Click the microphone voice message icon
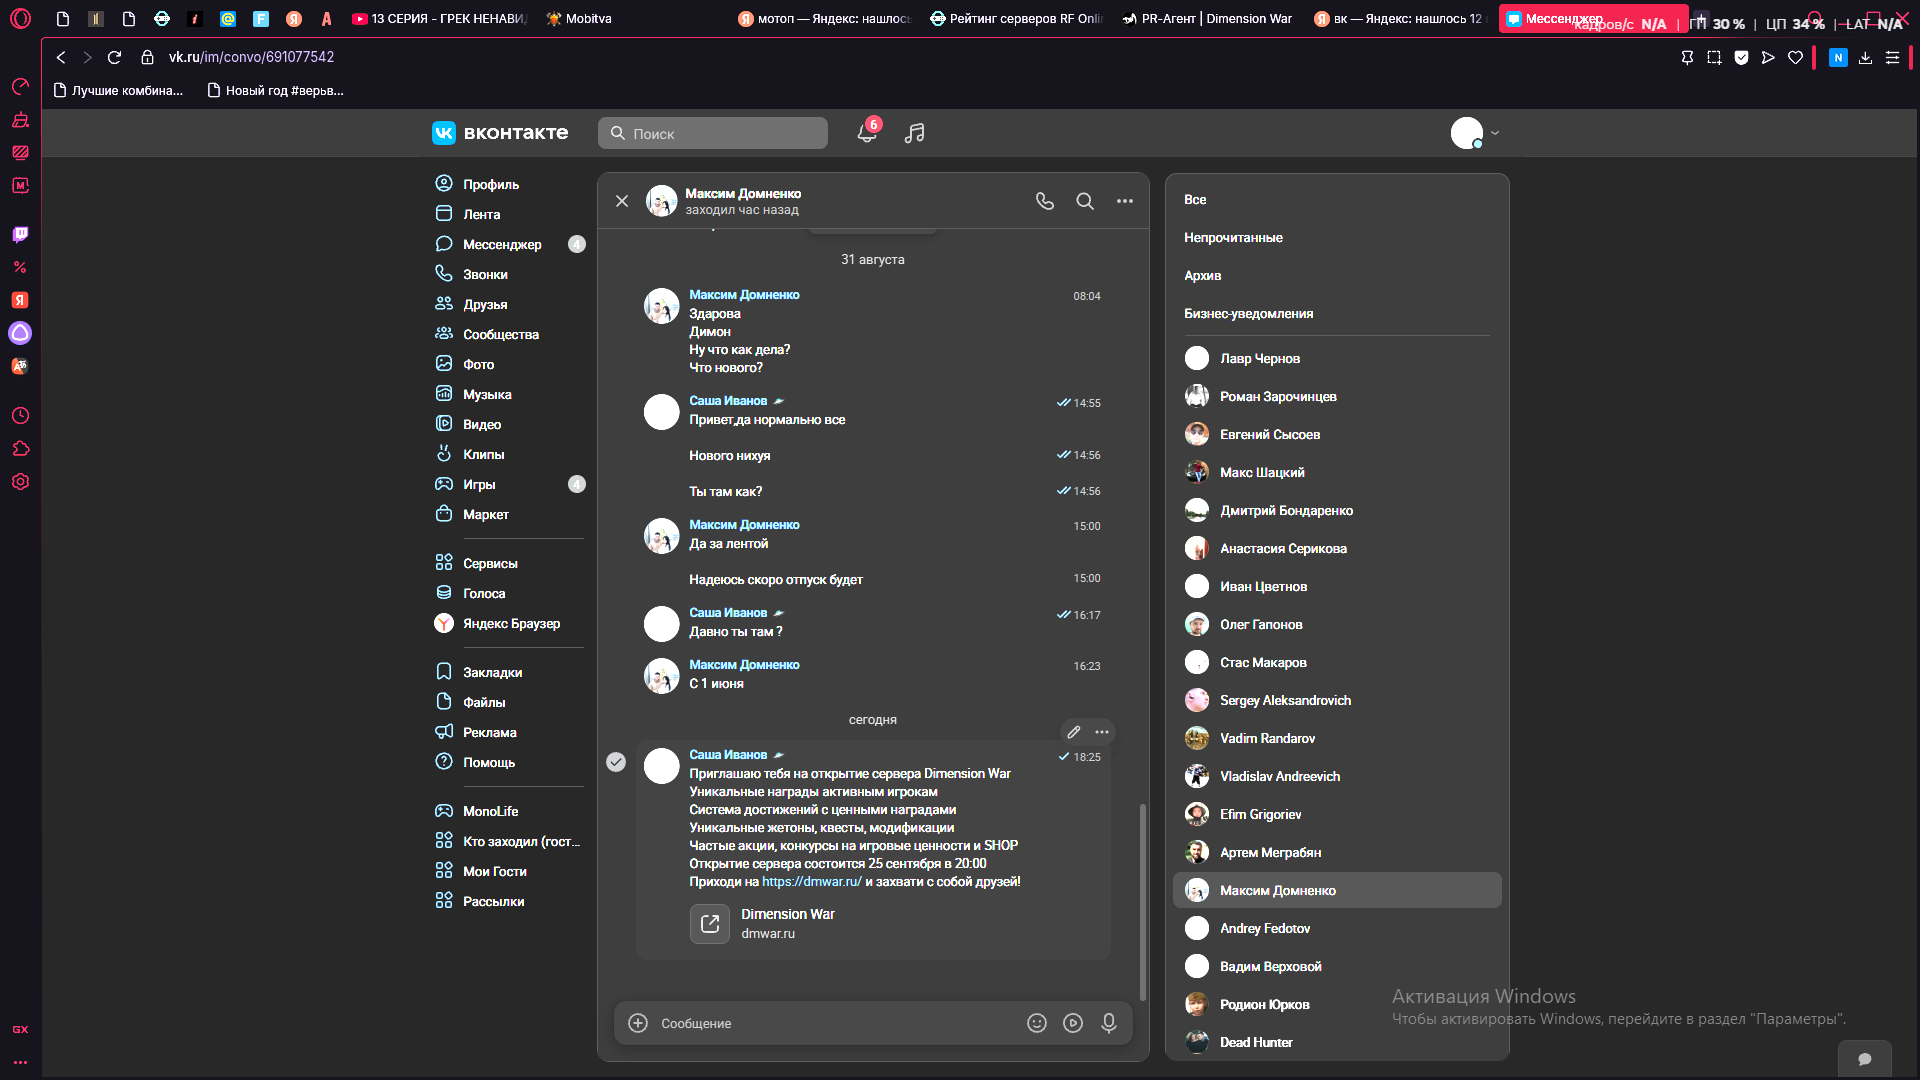Image resolution: width=1920 pixels, height=1080 pixels. (1109, 1023)
